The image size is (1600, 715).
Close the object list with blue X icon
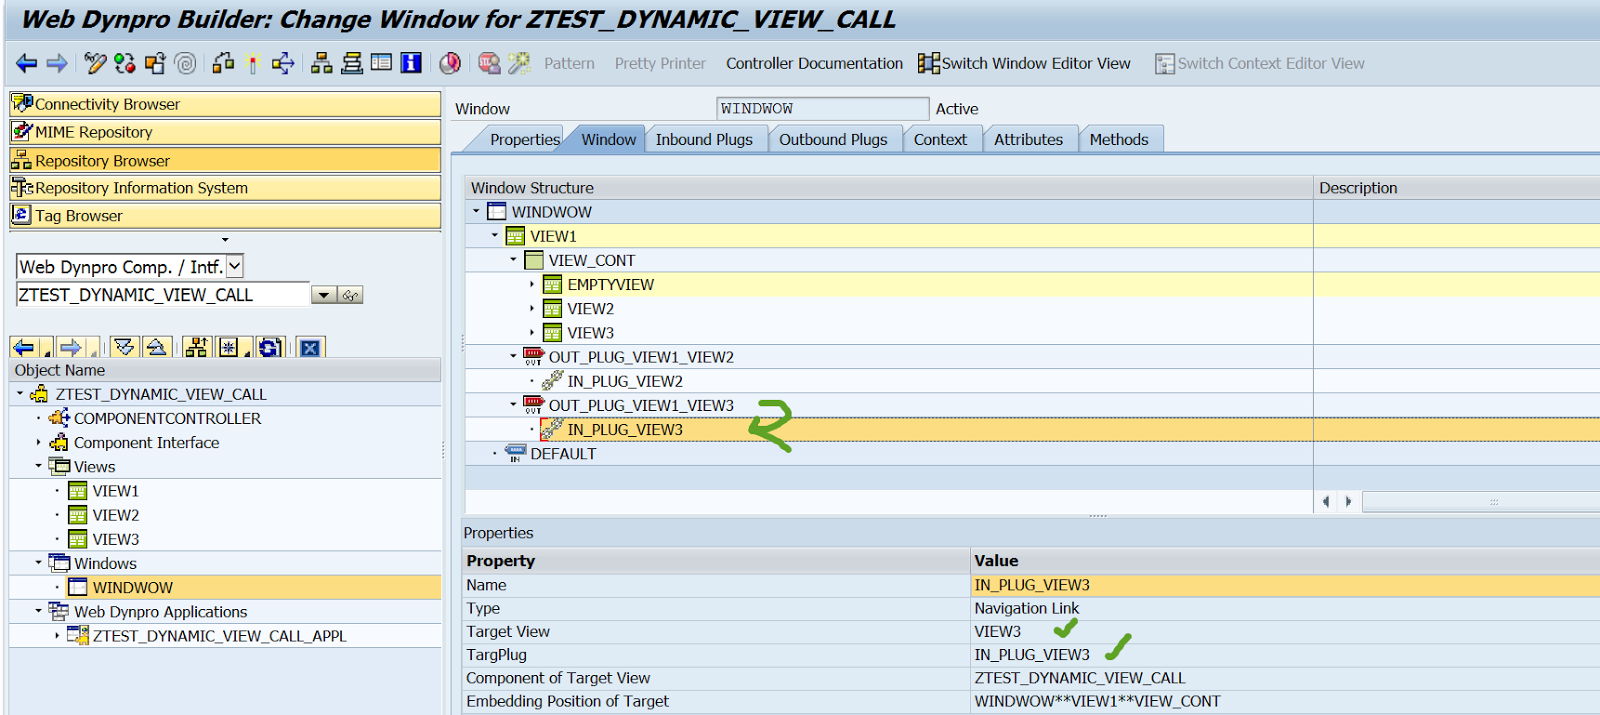click(310, 348)
